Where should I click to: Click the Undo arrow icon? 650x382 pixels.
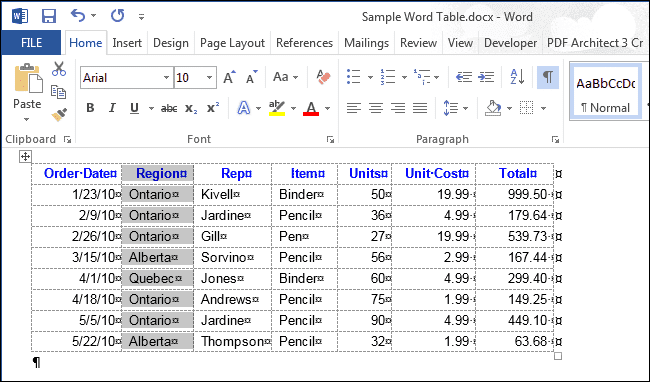pyautogui.click(x=78, y=16)
